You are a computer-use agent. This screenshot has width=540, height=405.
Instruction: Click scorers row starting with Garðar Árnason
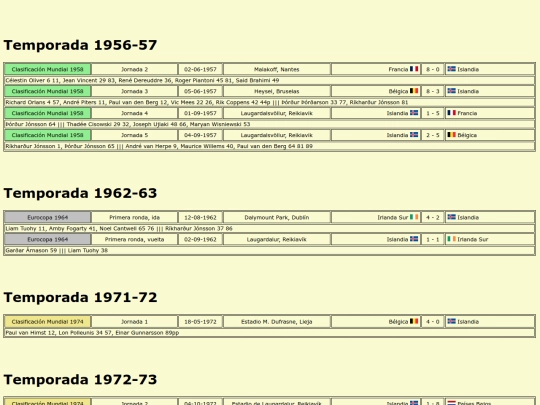click(270, 250)
